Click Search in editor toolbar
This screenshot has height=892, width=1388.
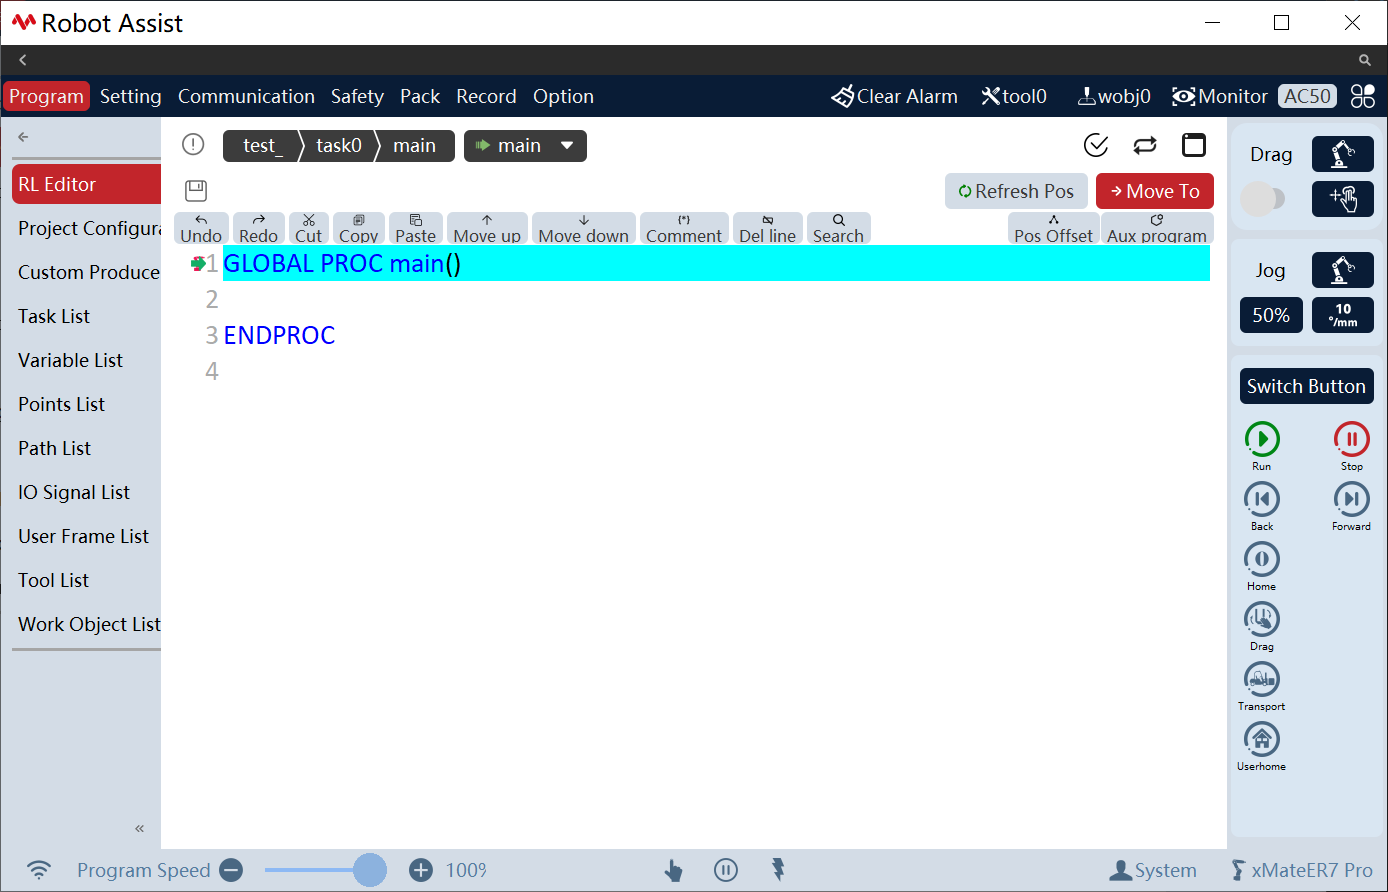coord(838,228)
